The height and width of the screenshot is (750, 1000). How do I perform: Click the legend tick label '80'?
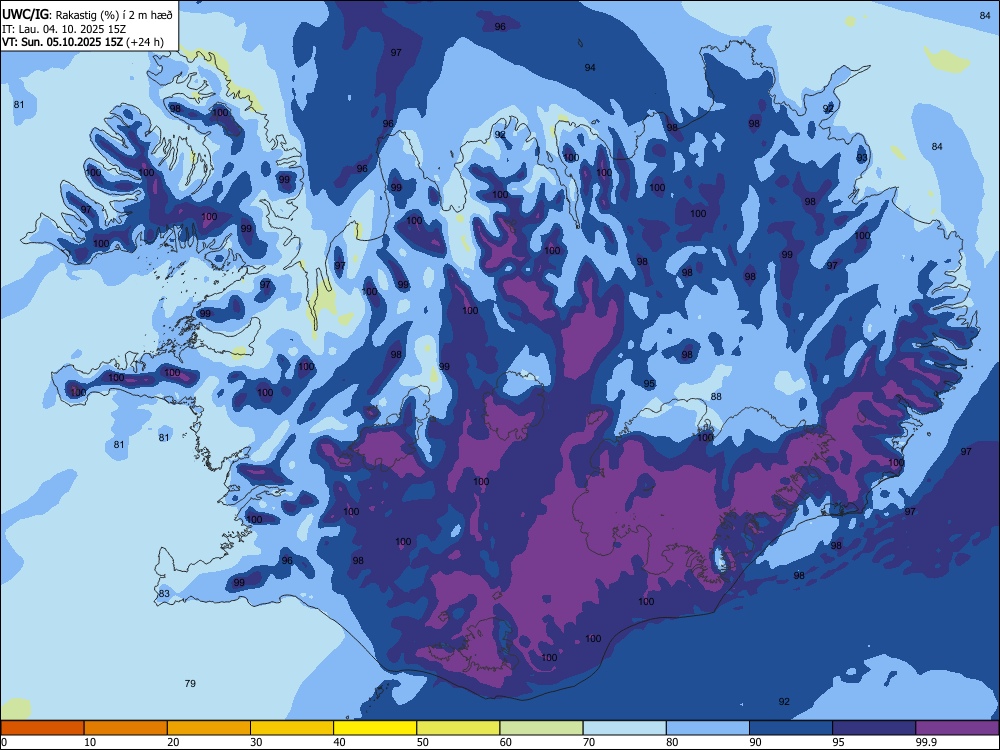click(673, 742)
